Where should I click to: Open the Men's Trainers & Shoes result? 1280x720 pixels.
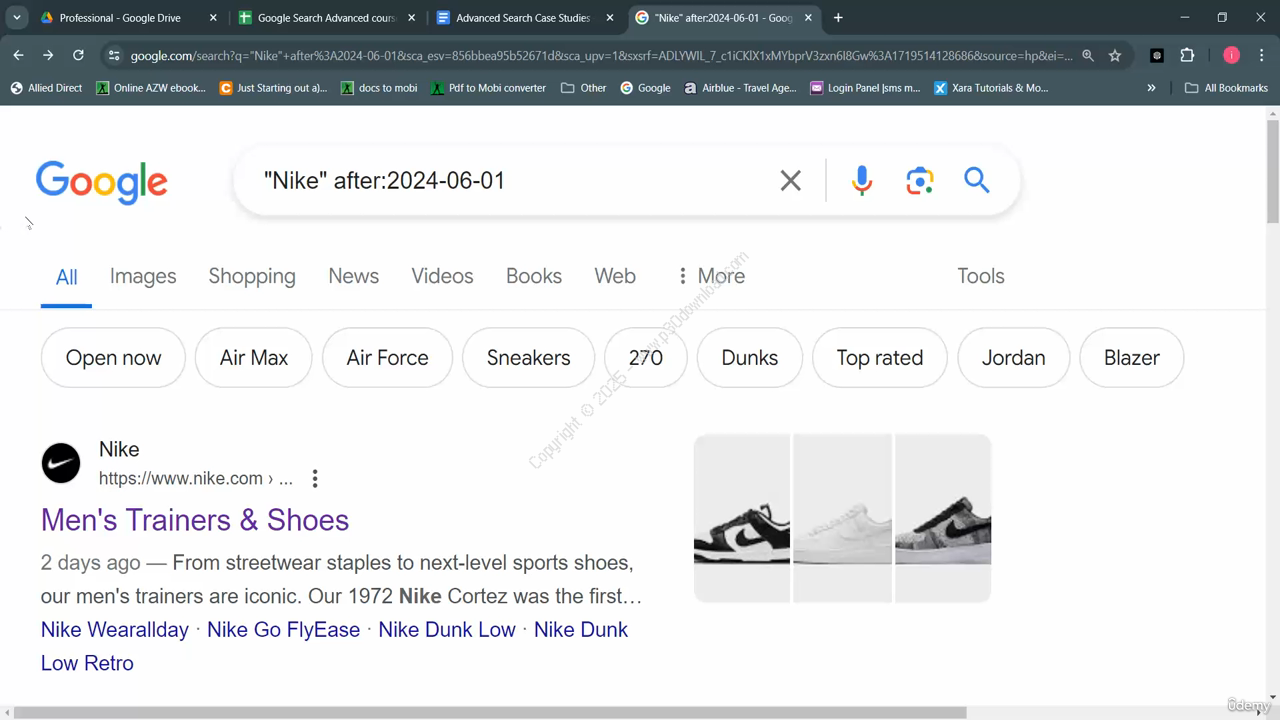(195, 520)
